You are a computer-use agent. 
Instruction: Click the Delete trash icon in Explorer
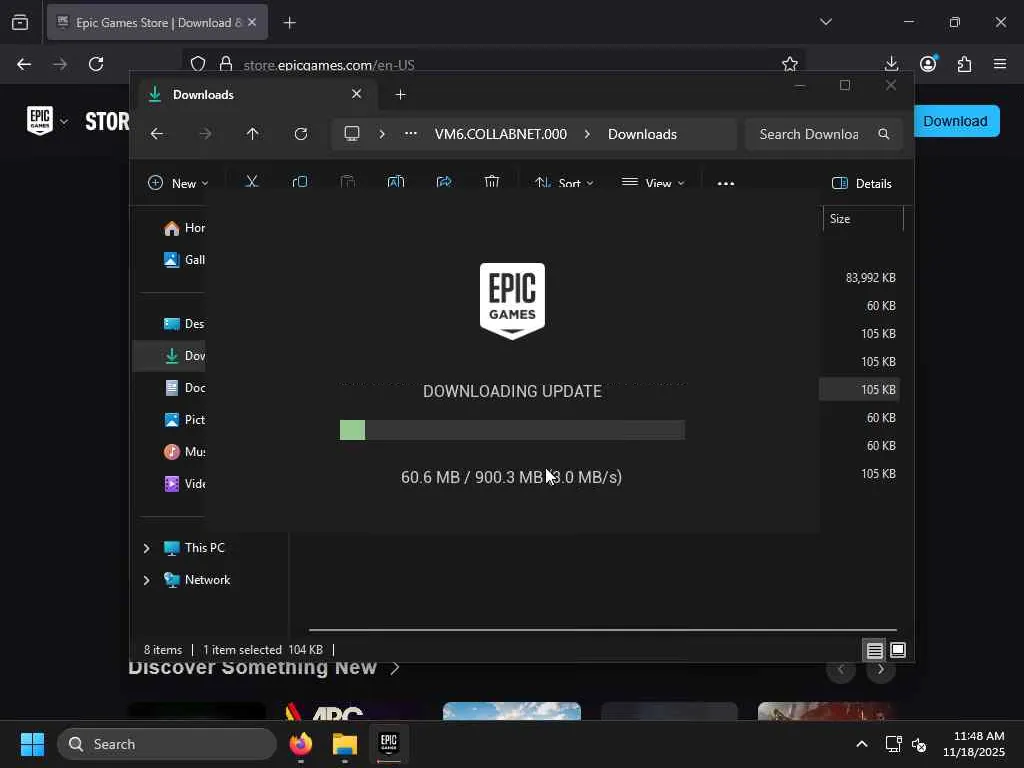click(492, 182)
